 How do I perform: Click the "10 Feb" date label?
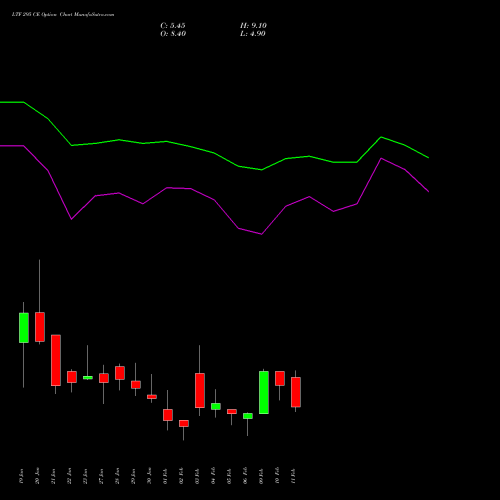coord(277,476)
